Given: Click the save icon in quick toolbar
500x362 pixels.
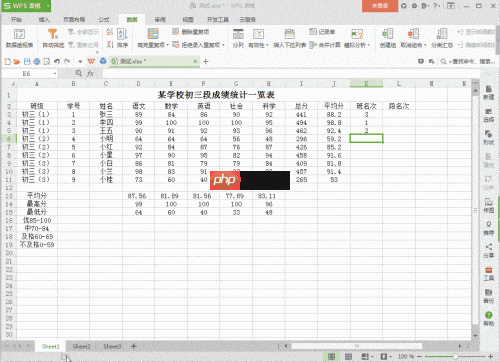Looking at the screenshot, I should [x=27, y=61].
